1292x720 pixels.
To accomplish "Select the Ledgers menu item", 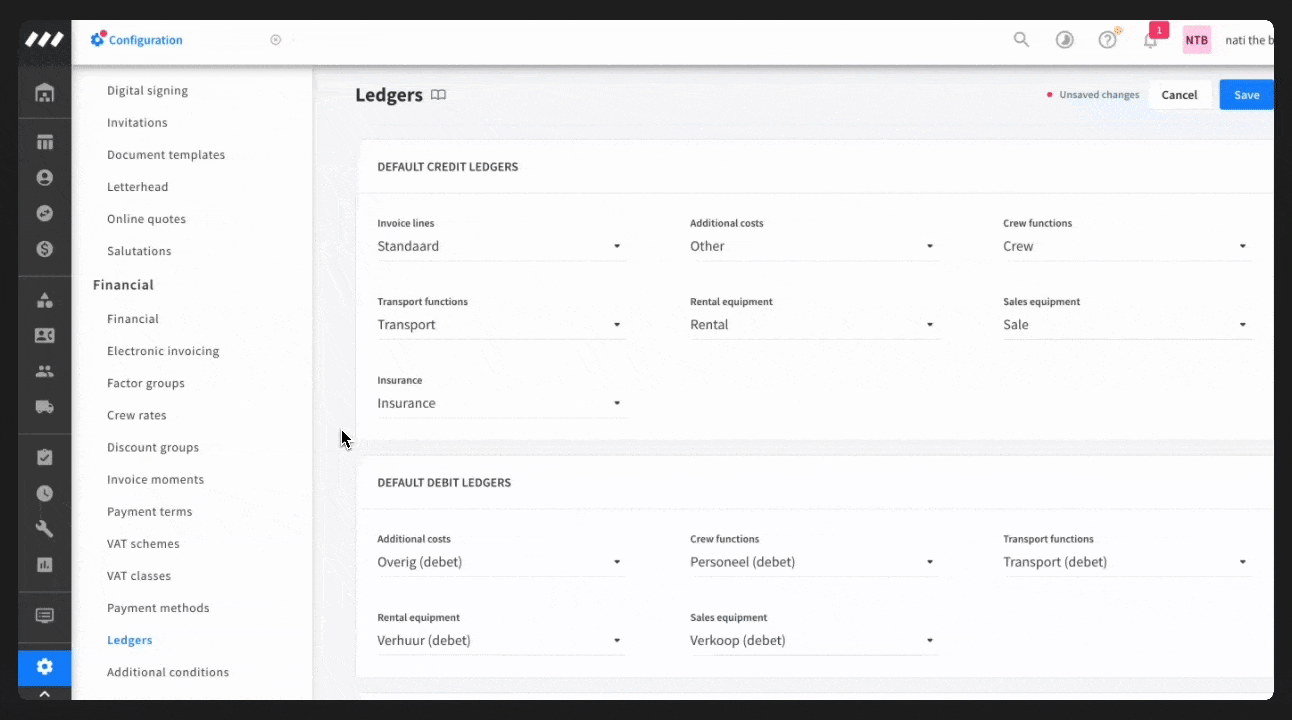I will [x=129, y=640].
